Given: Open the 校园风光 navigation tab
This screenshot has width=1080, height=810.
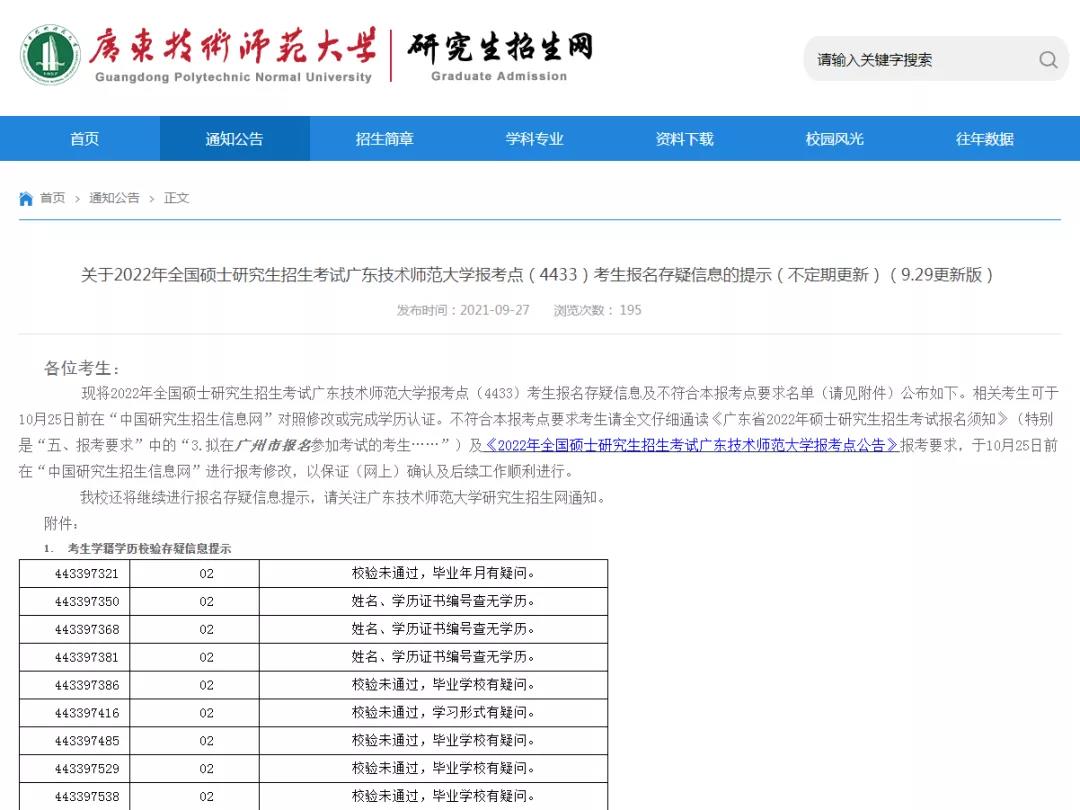Looking at the screenshot, I should coord(835,139).
